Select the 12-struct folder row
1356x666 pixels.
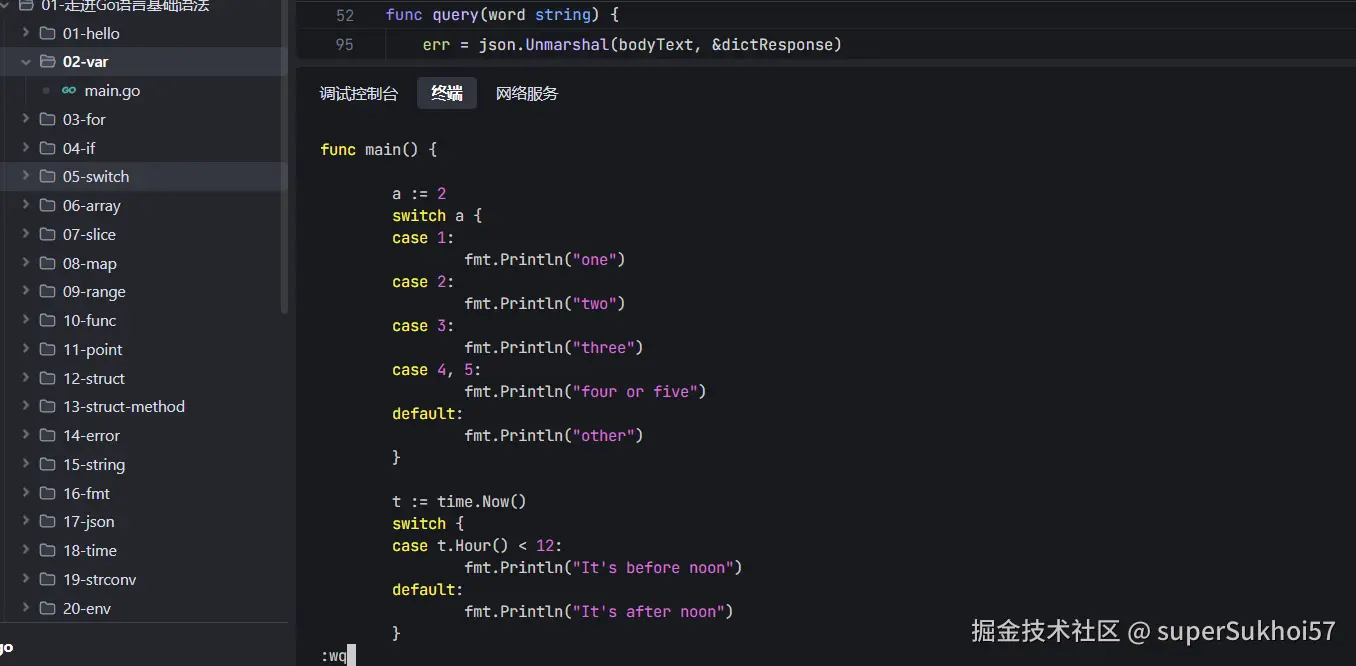click(x=144, y=378)
